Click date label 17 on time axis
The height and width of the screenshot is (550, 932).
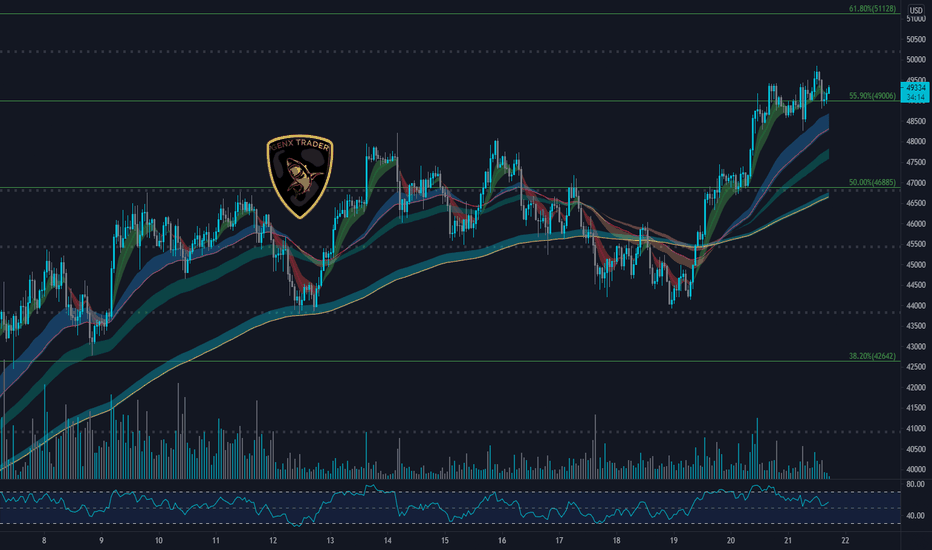[559, 541]
